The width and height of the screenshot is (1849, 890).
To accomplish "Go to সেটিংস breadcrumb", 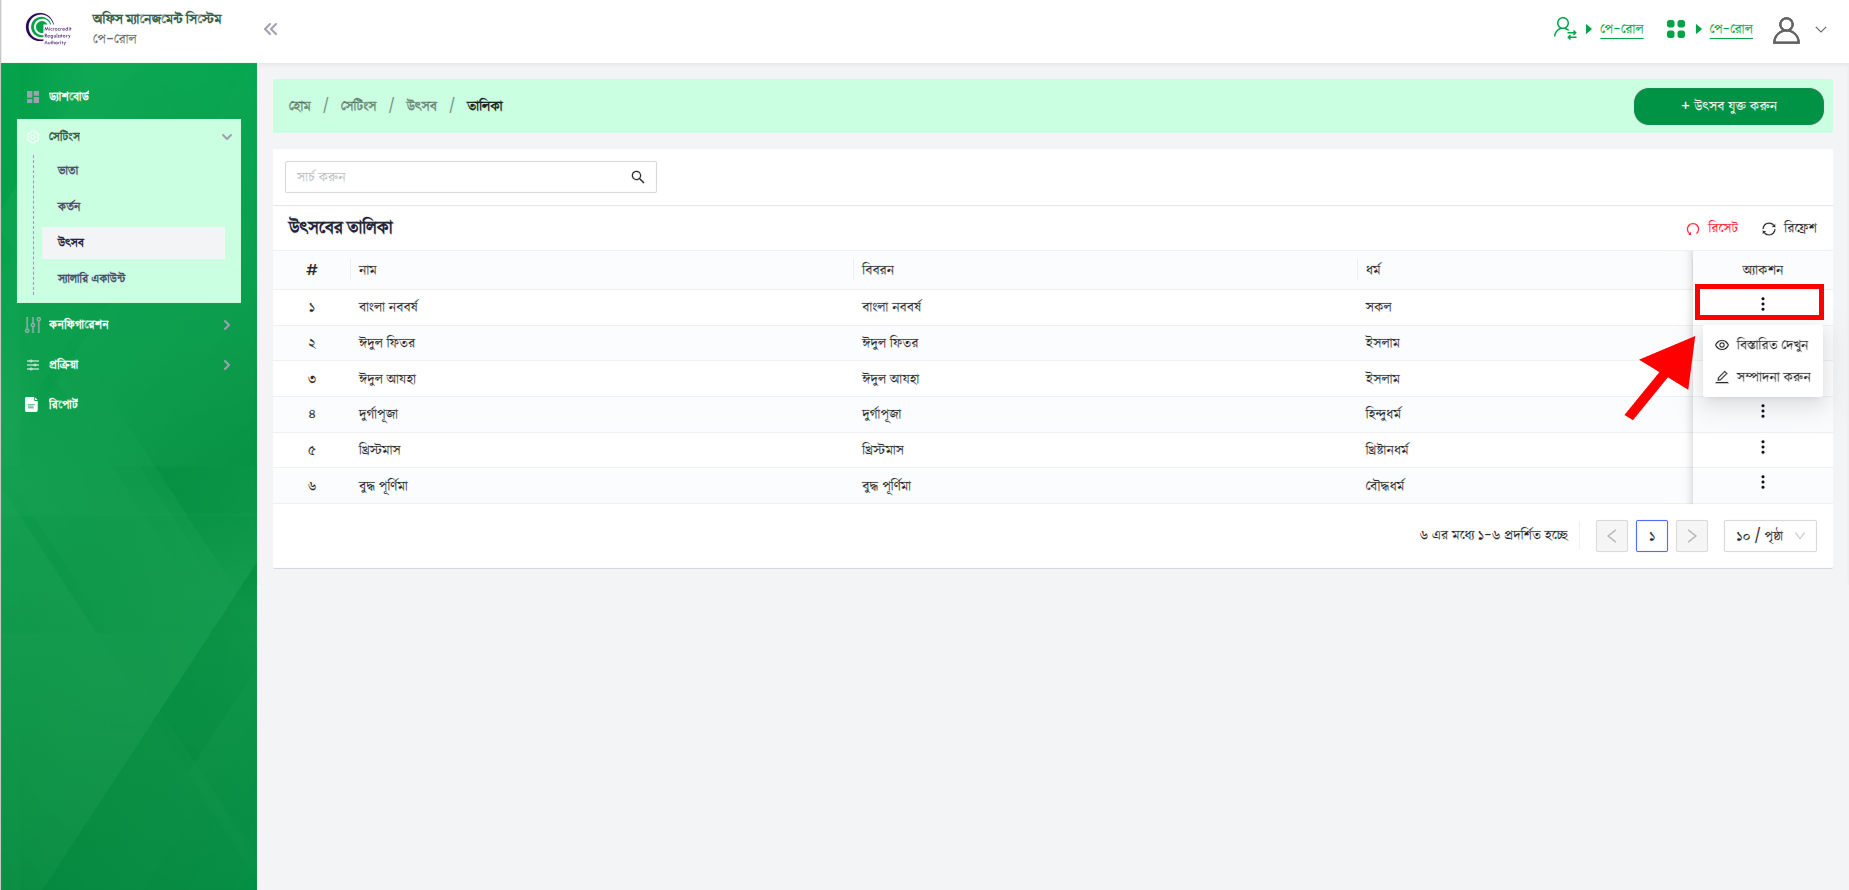I will click(x=359, y=106).
